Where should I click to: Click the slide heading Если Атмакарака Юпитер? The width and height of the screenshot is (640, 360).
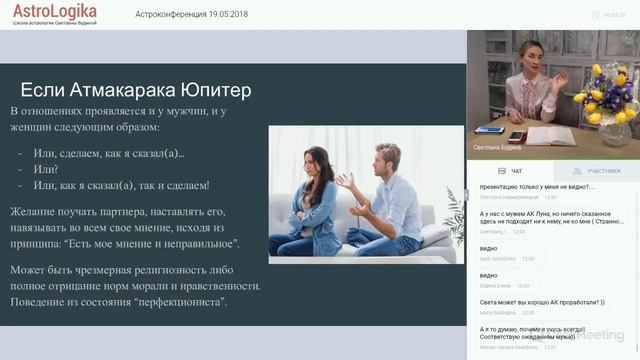[x=136, y=90]
